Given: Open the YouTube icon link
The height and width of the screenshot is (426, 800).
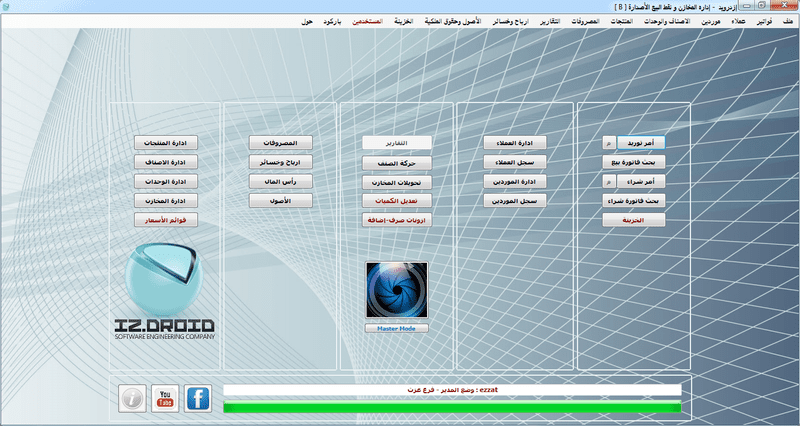Looking at the screenshot, I should (x=165, y=398).
